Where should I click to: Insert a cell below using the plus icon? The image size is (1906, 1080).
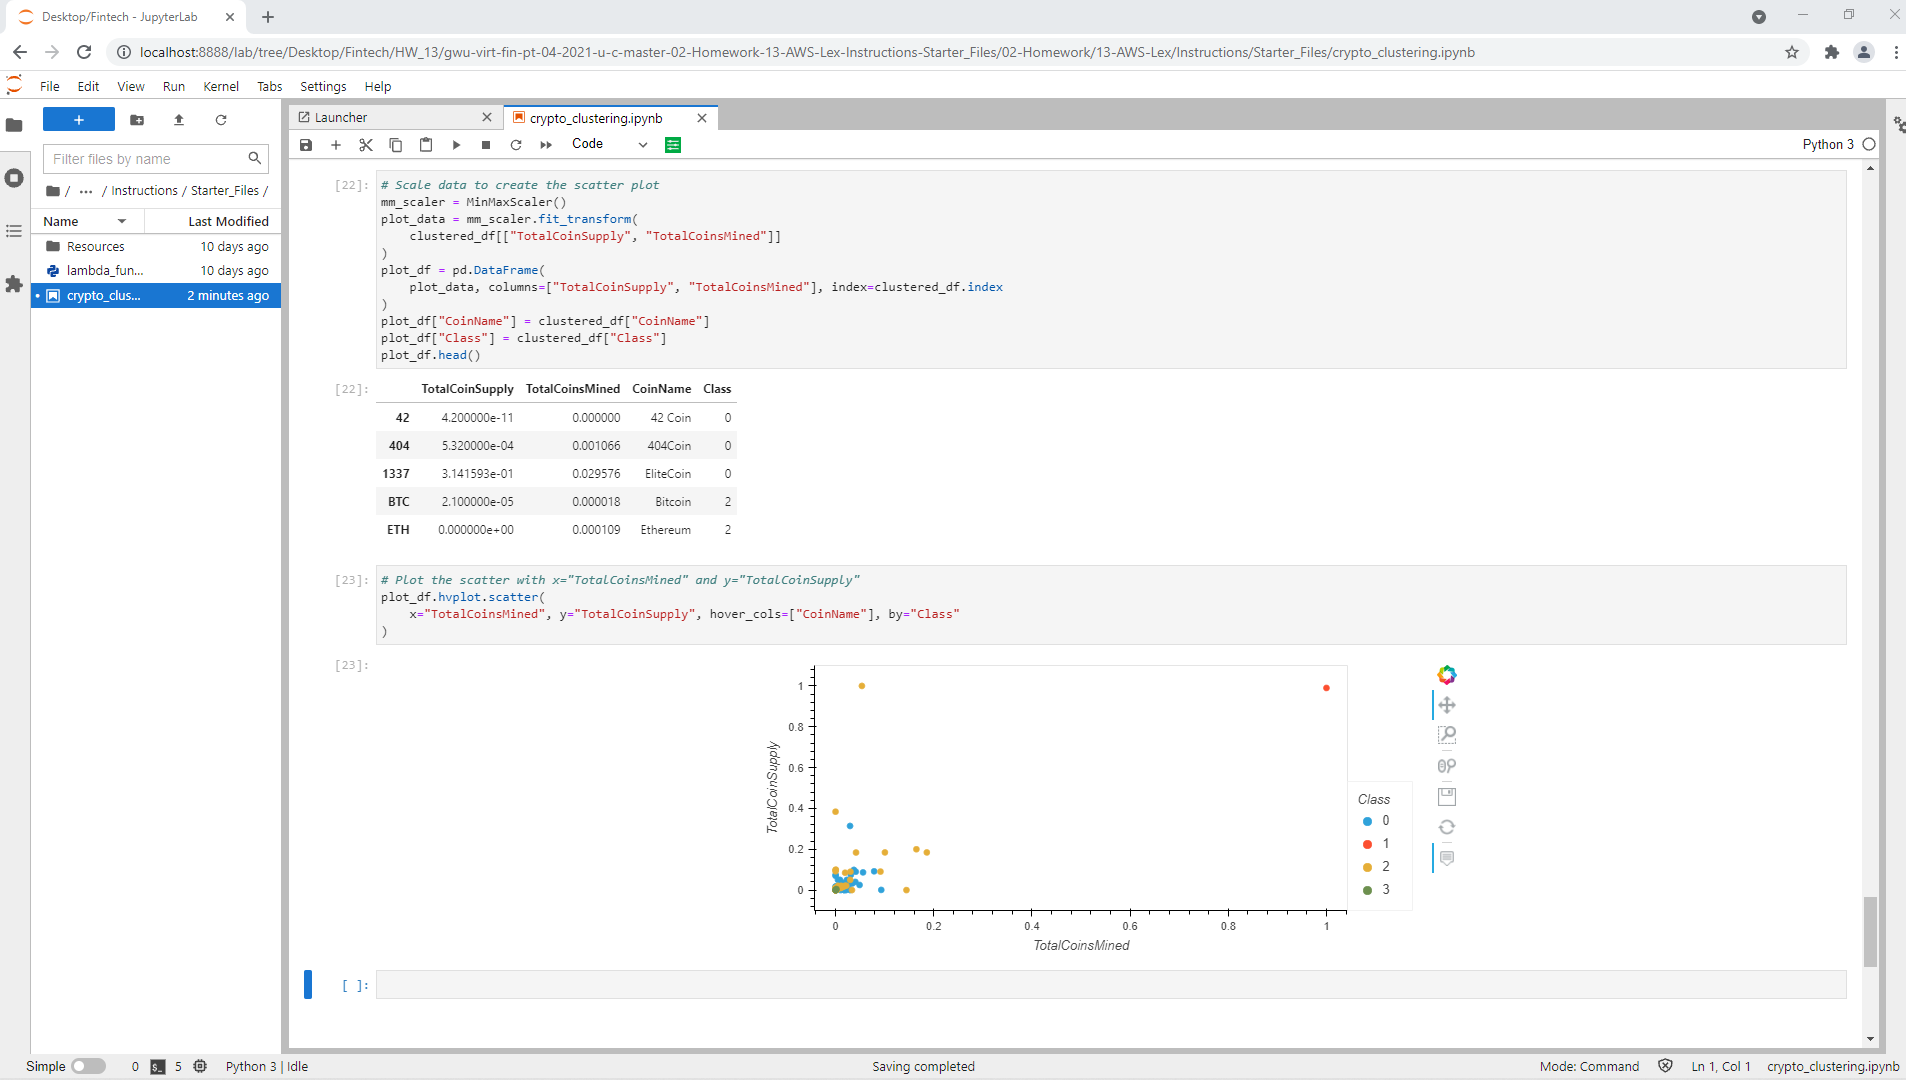[x=336, y=145]
